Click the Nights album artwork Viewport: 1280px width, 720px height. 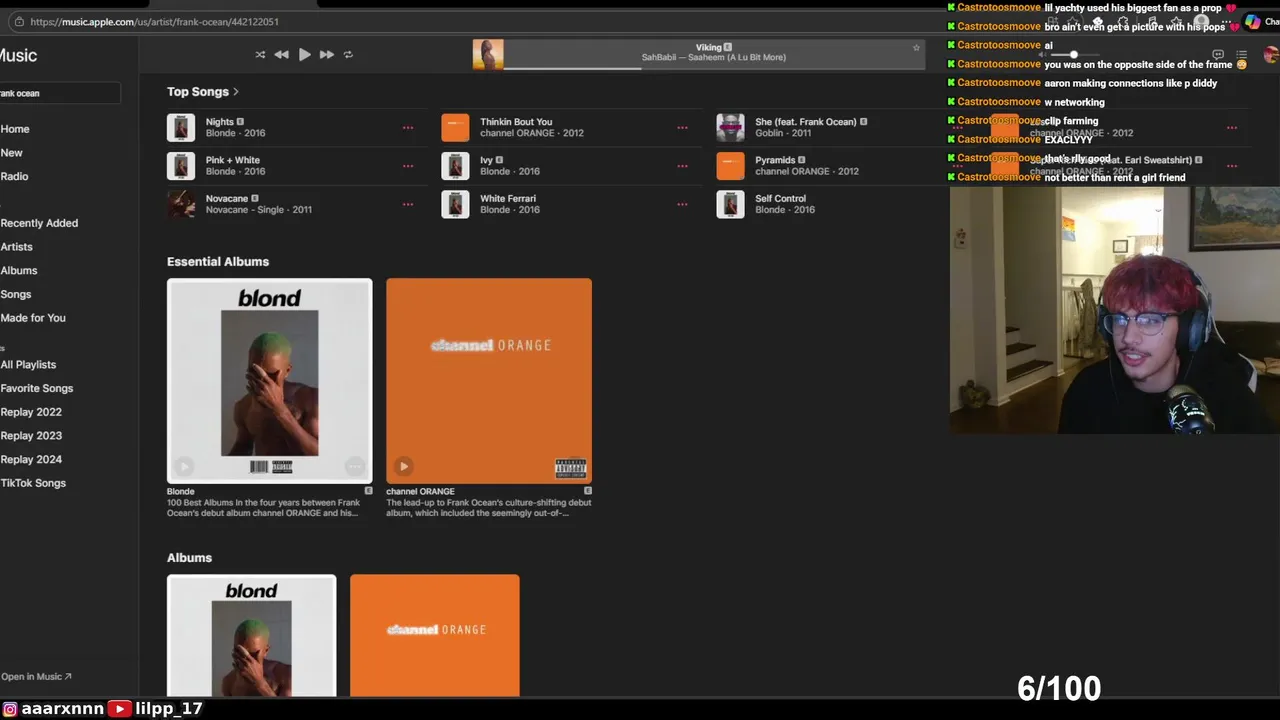[x=181, y=128]
